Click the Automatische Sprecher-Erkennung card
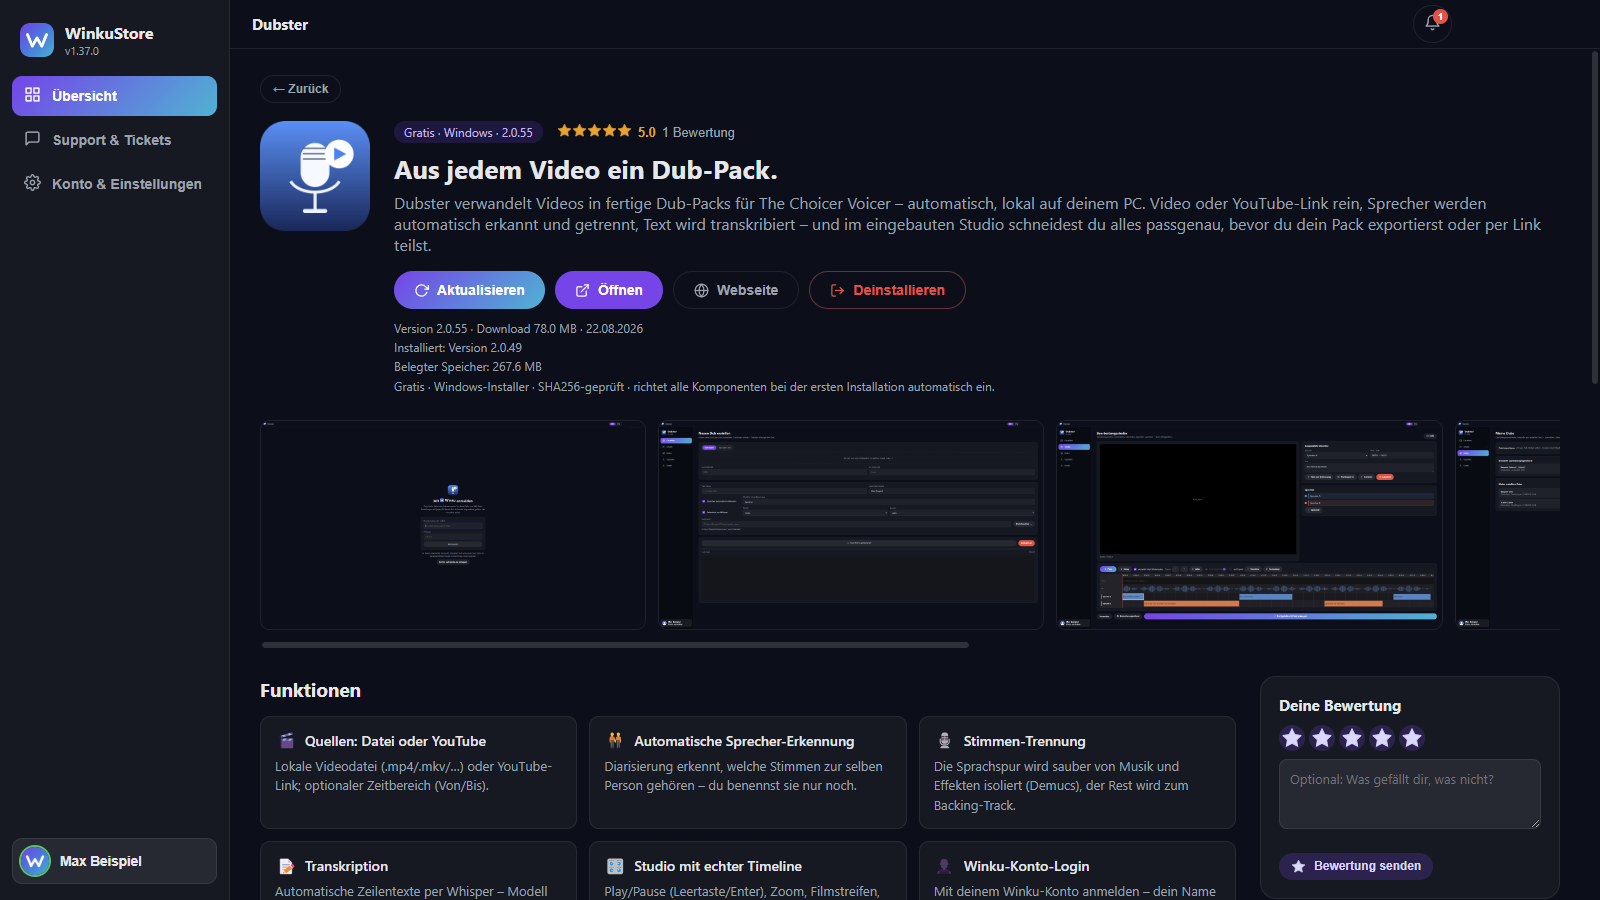Viewport: 1600px width, 900px height. 748,772
